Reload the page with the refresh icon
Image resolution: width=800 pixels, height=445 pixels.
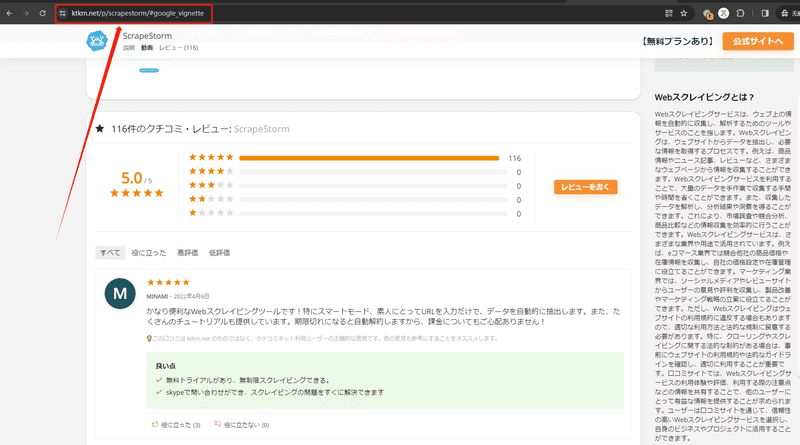42,13
